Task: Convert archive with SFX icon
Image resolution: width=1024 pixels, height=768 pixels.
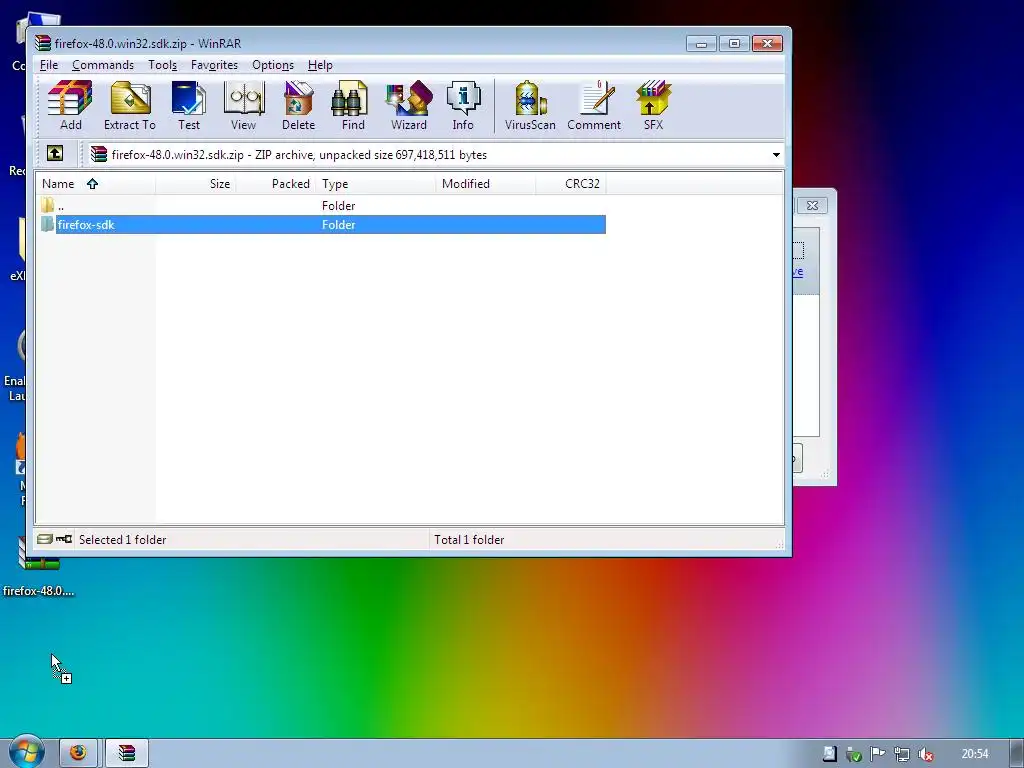Action: [653, 106]
